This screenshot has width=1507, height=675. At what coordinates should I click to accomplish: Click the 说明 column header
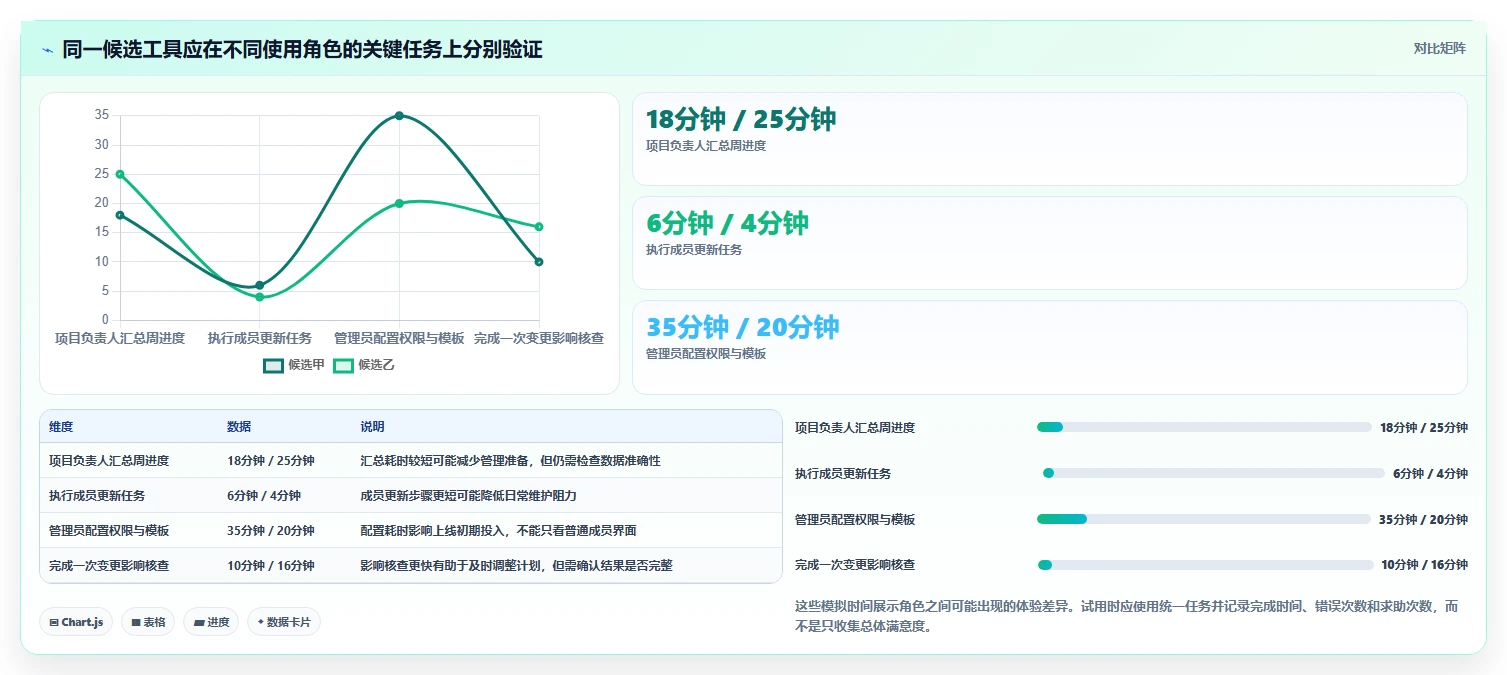(x=372, y=427)
